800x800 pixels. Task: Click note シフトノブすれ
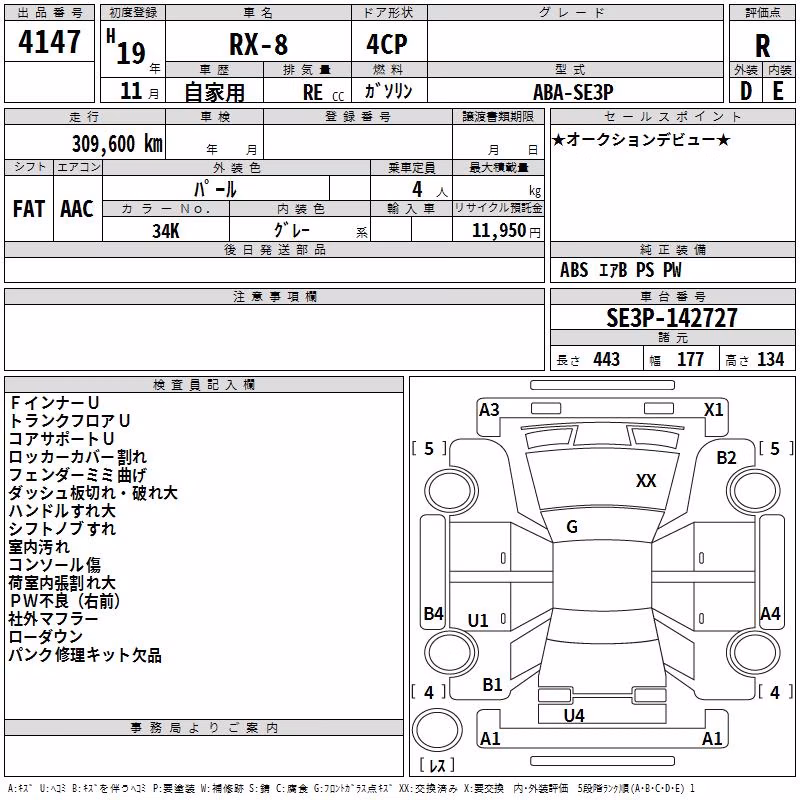coord(62,529)
